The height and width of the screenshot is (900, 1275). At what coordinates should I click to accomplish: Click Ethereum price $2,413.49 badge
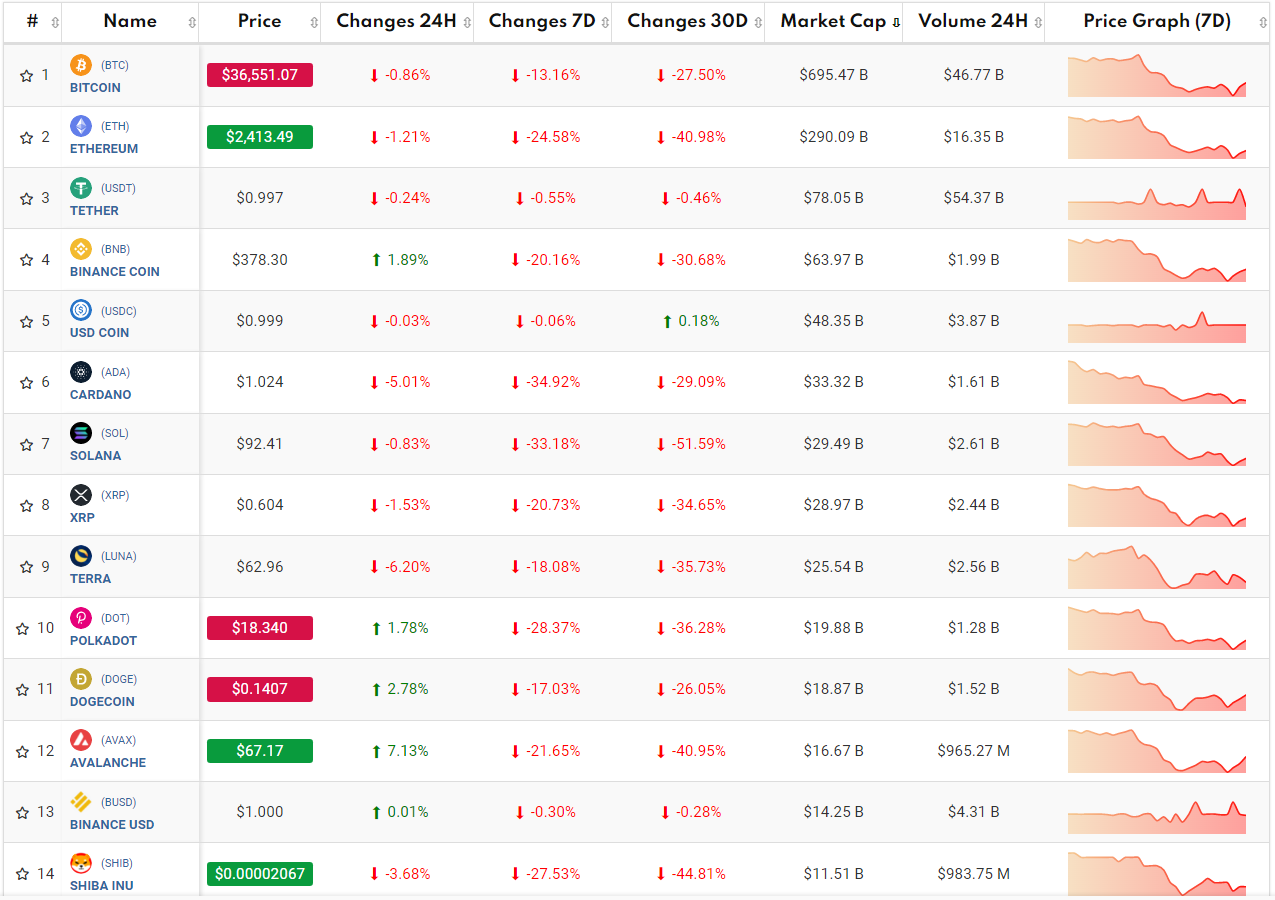point(260,137)
